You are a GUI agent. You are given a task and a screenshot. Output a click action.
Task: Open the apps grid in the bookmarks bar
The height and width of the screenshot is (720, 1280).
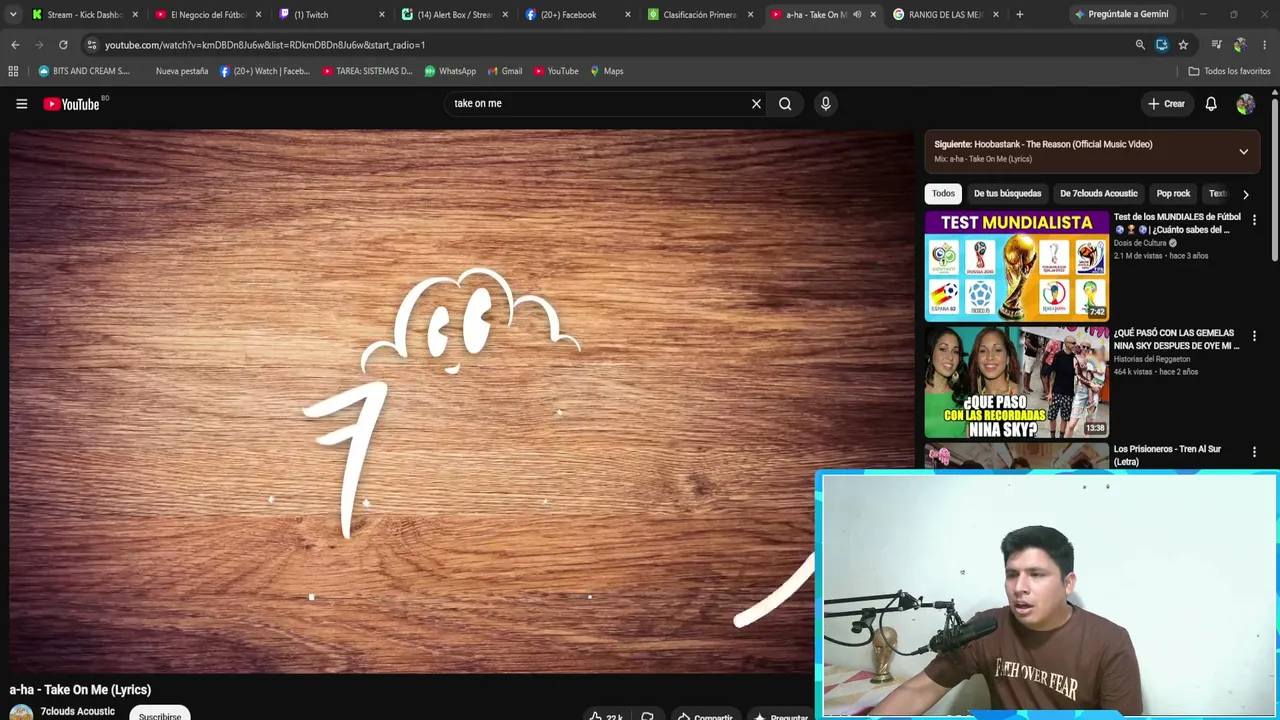(13, 71)
